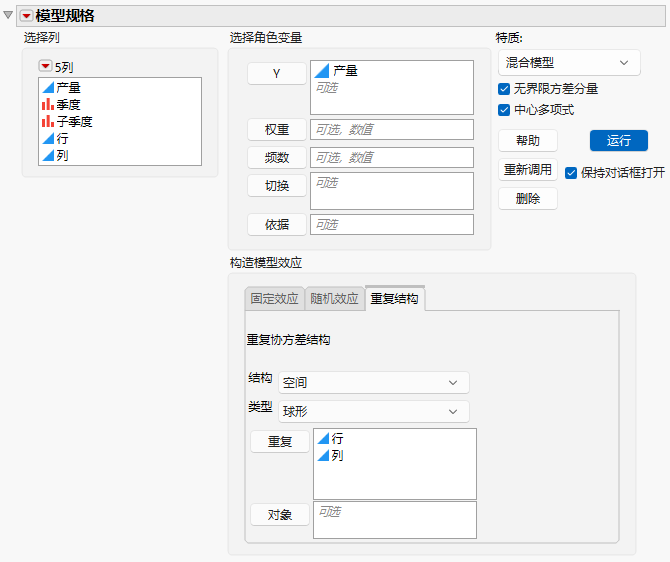The image size is (670, 562).
Task: Toggle the 无界限方差分量 checkbox
Action: point(504,89)
